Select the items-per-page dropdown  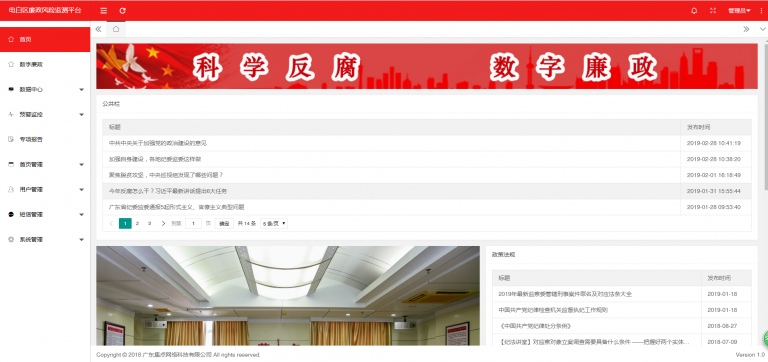coord(274,223)
